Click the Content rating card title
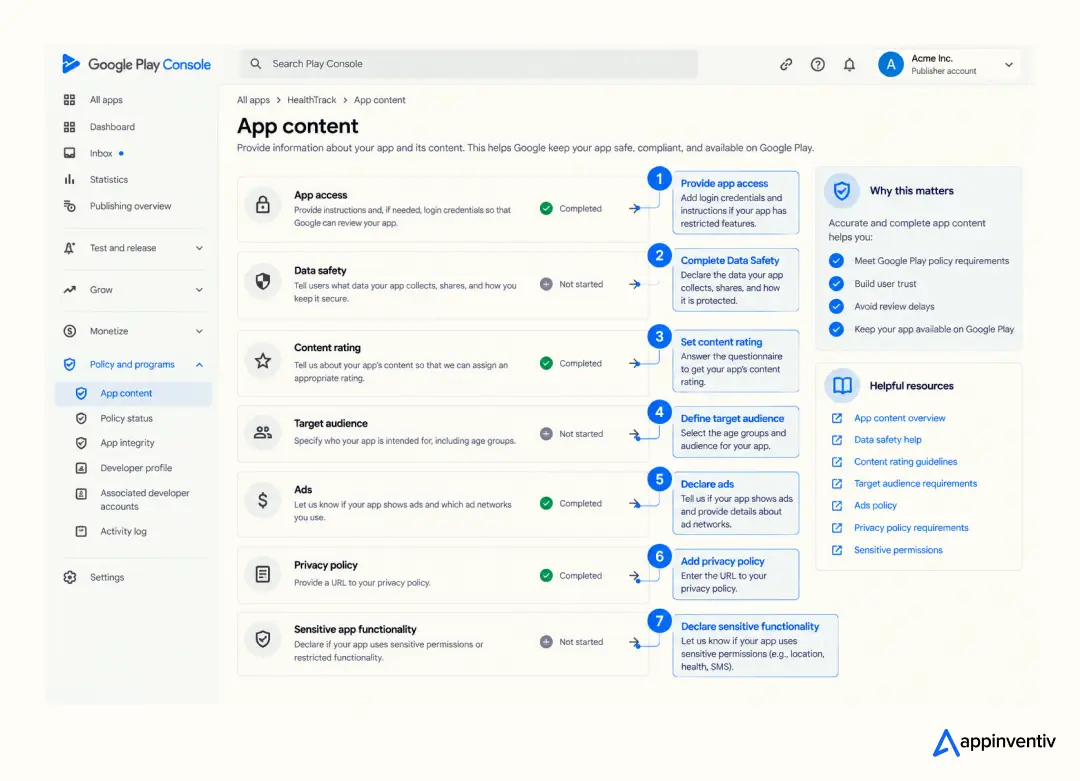 327,348
